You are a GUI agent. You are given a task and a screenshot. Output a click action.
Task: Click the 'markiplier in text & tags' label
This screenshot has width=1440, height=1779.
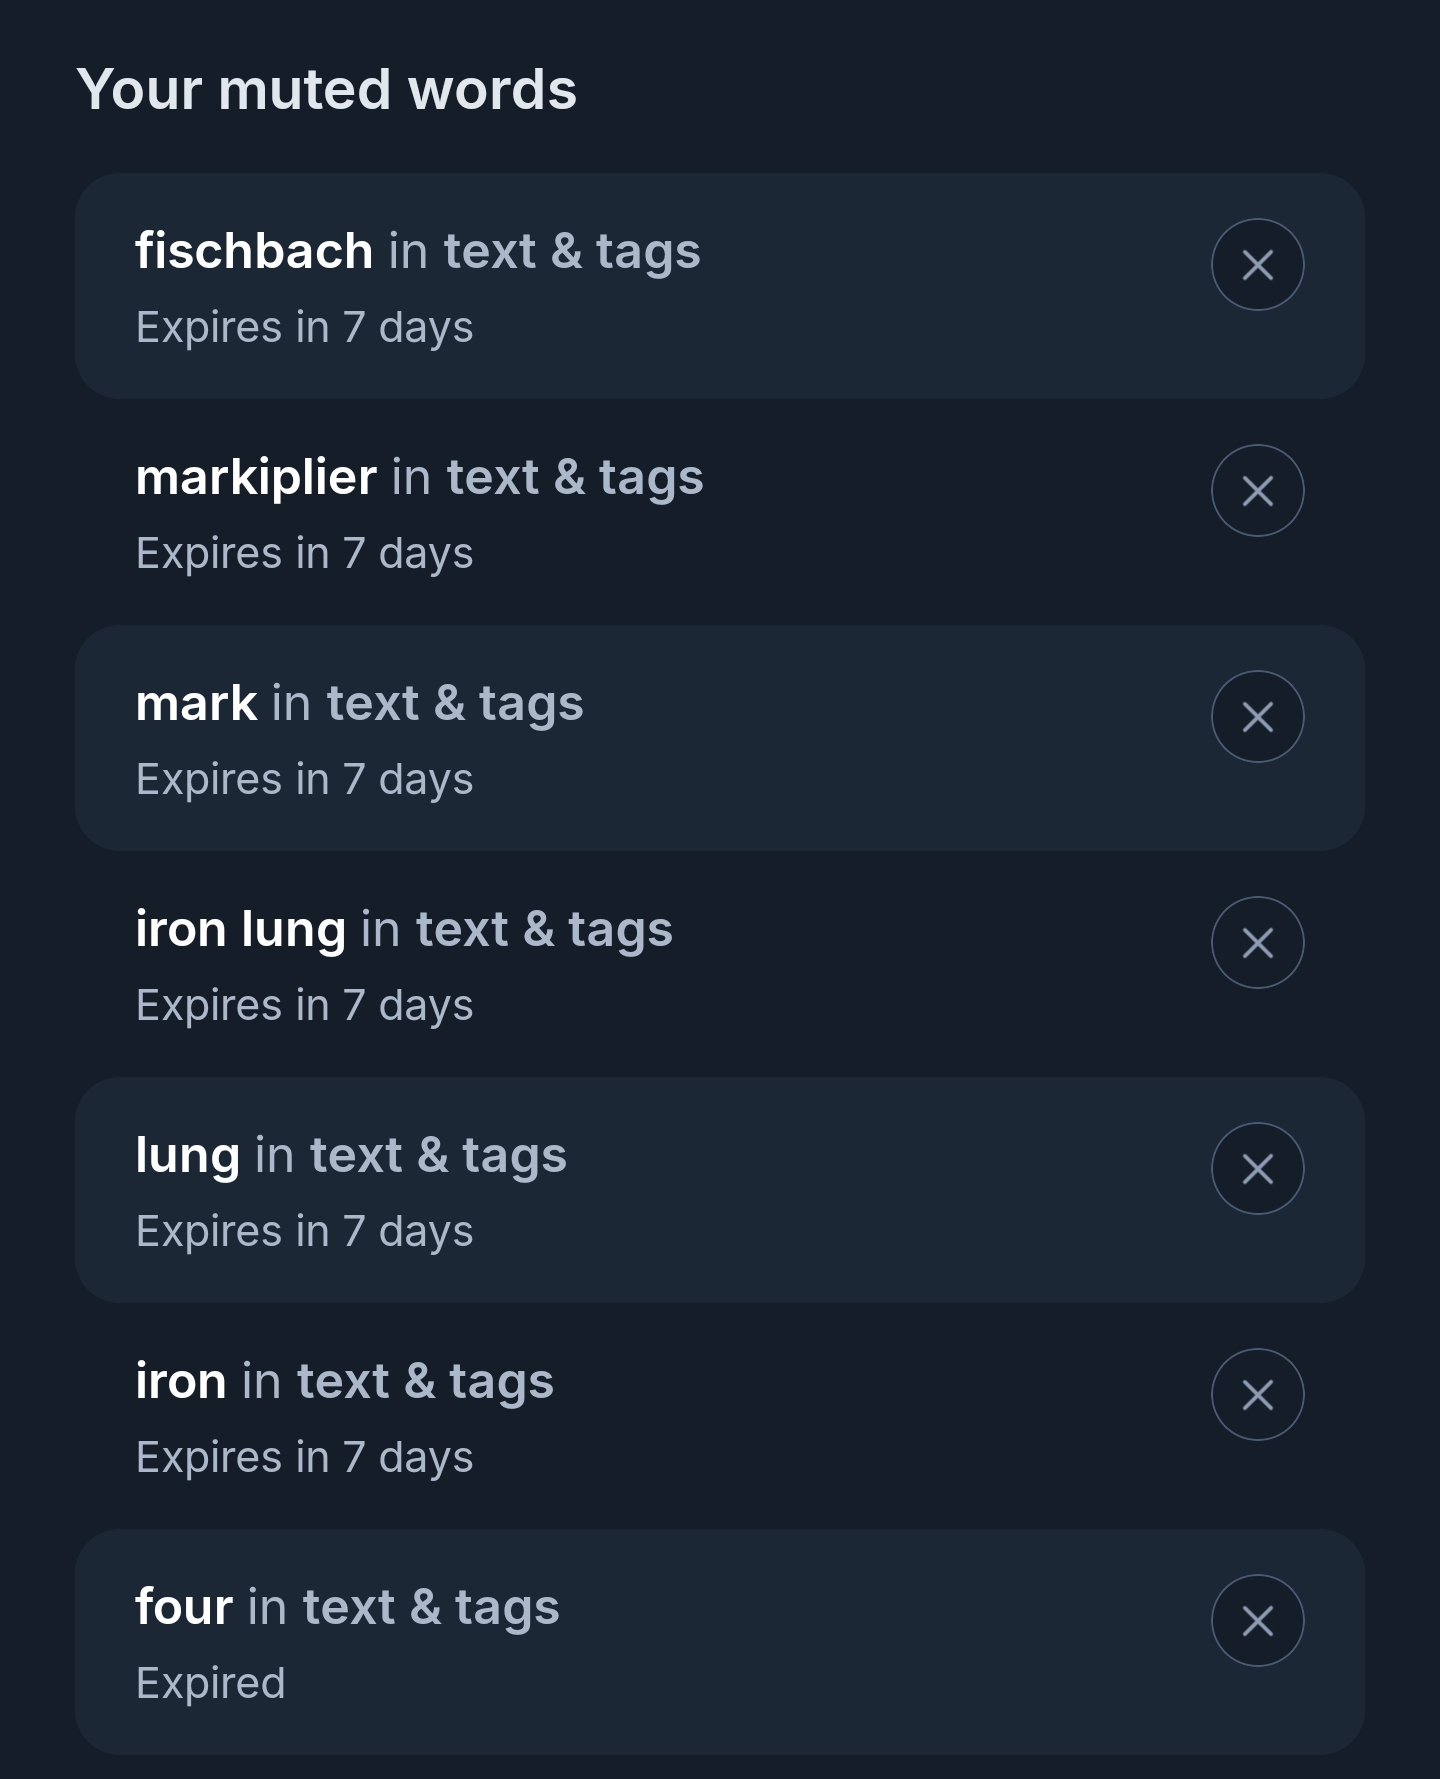coord(419,476)
